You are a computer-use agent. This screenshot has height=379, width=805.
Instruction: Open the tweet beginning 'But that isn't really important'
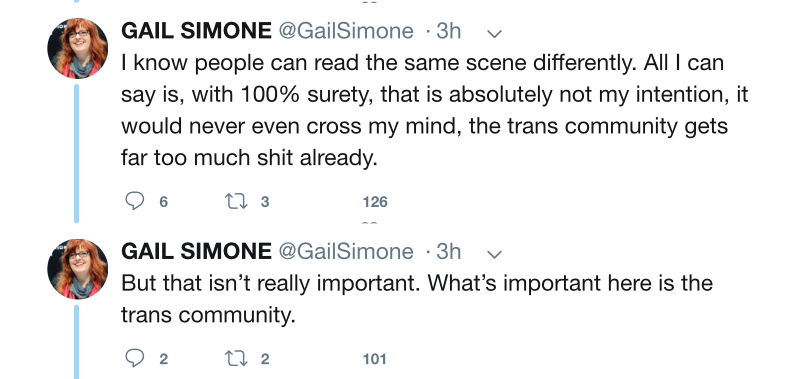417,299
